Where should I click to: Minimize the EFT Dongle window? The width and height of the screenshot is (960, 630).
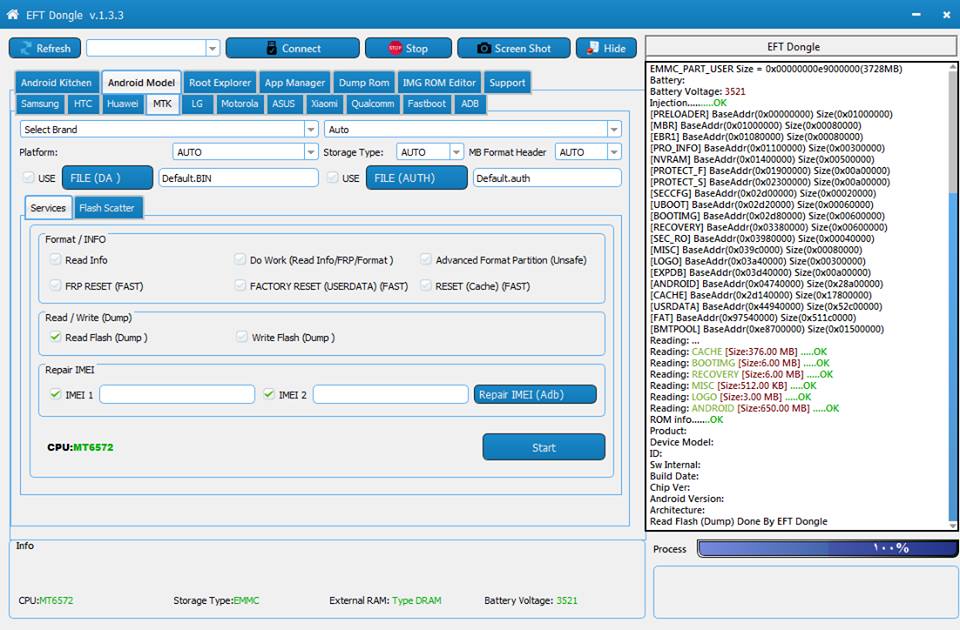[916, 14]
